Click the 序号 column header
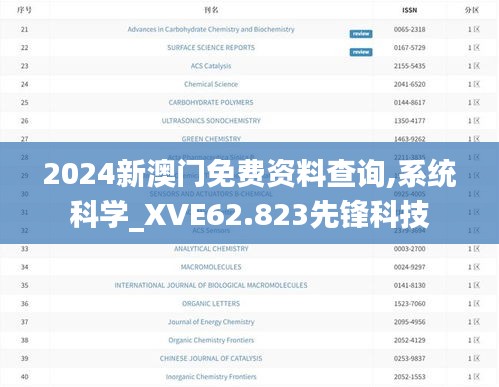Viewport: 499px width, 387px height. point(24,10)
